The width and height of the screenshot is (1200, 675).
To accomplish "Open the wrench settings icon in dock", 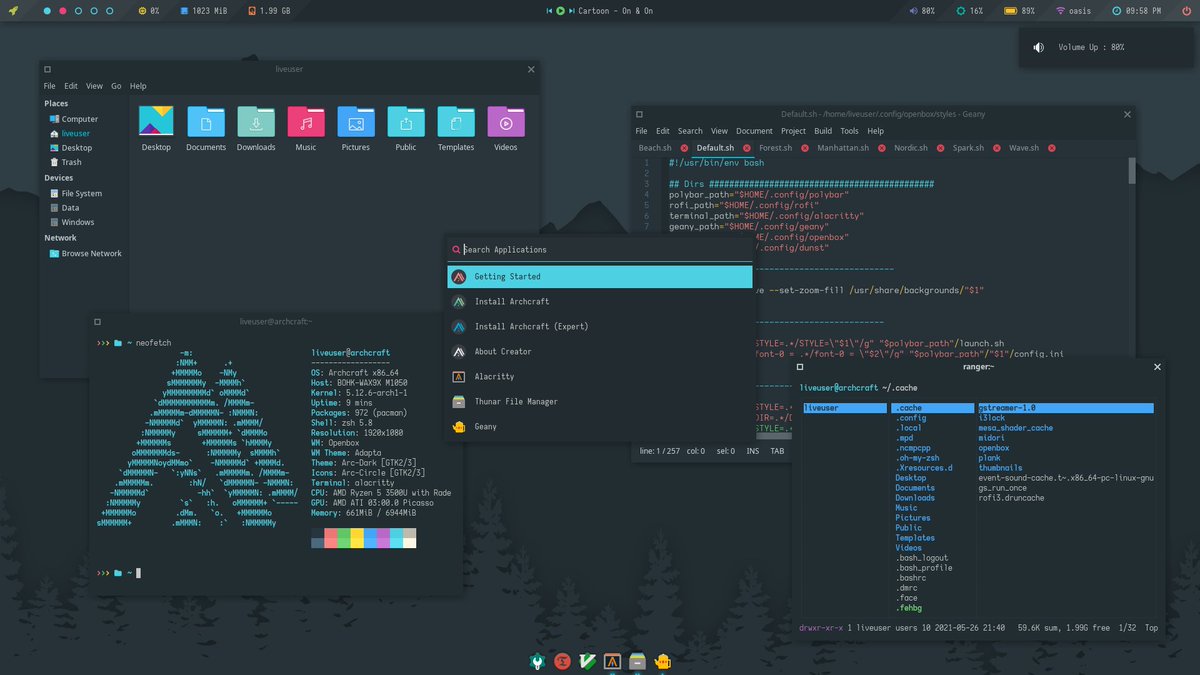I will [x=538, y=661].
